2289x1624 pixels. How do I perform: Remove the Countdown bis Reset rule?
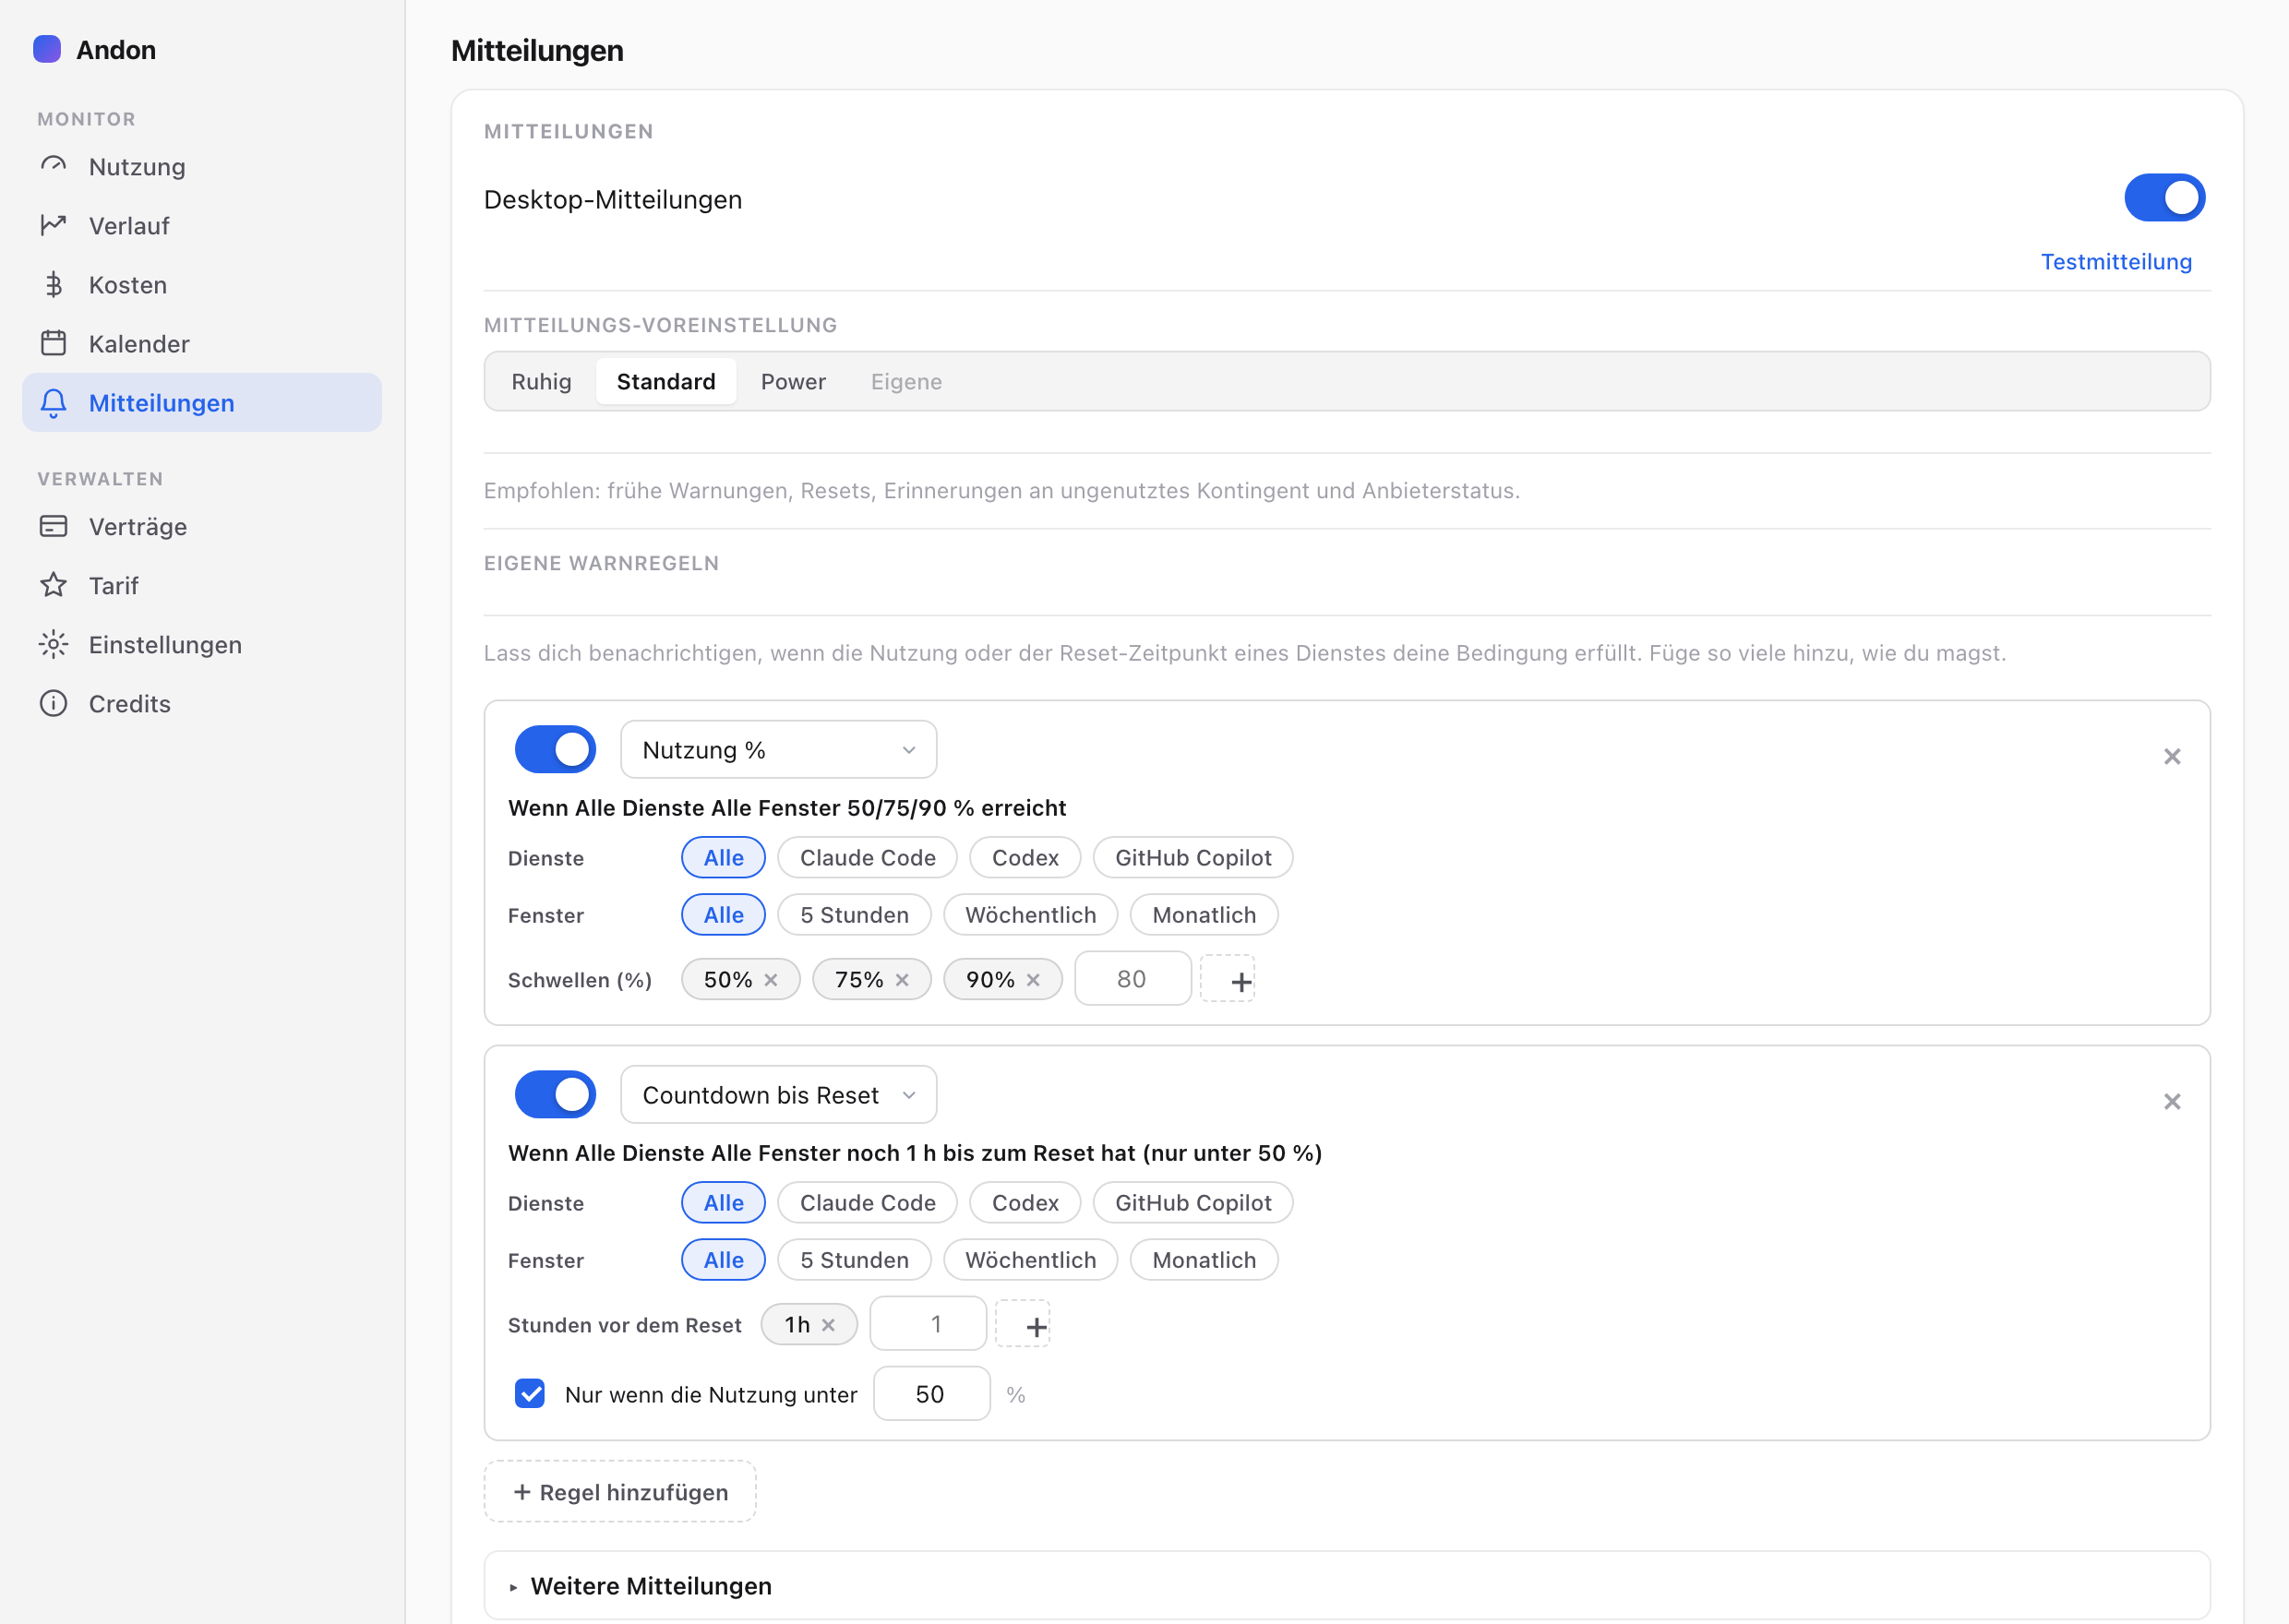tap(2171, 1101)
